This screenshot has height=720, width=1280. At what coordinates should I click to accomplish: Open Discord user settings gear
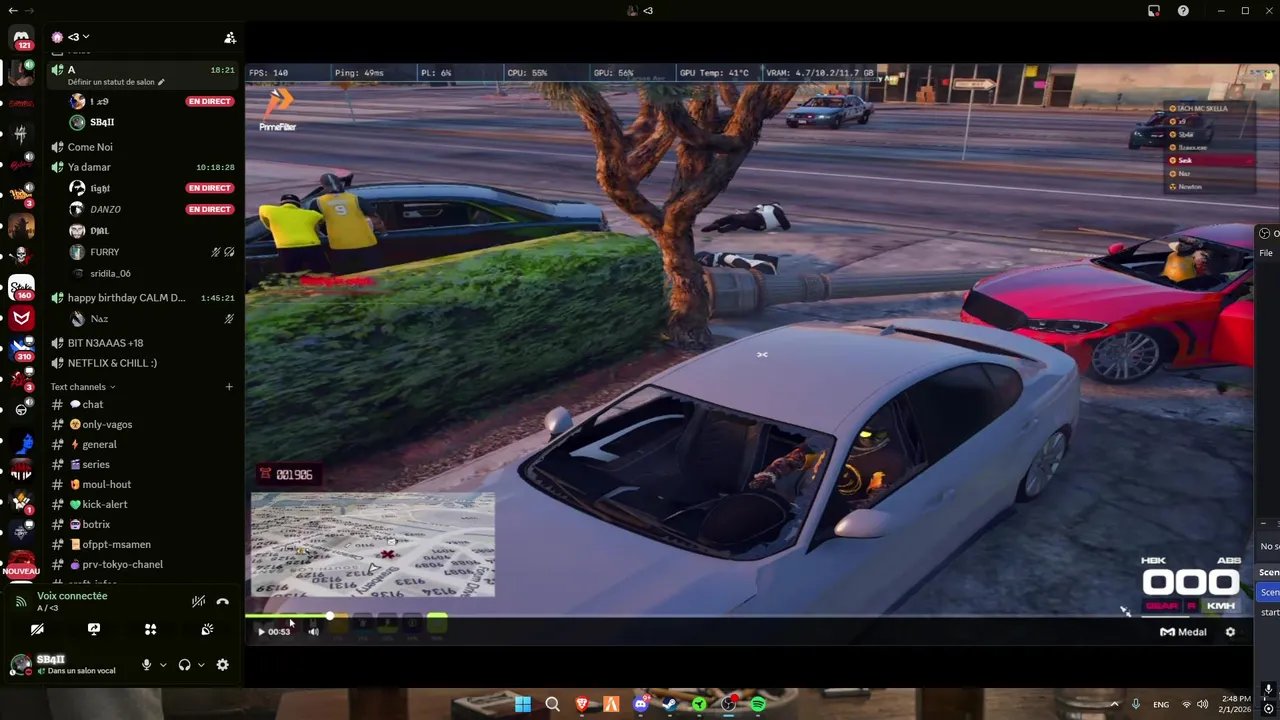(x=222, y=665)
